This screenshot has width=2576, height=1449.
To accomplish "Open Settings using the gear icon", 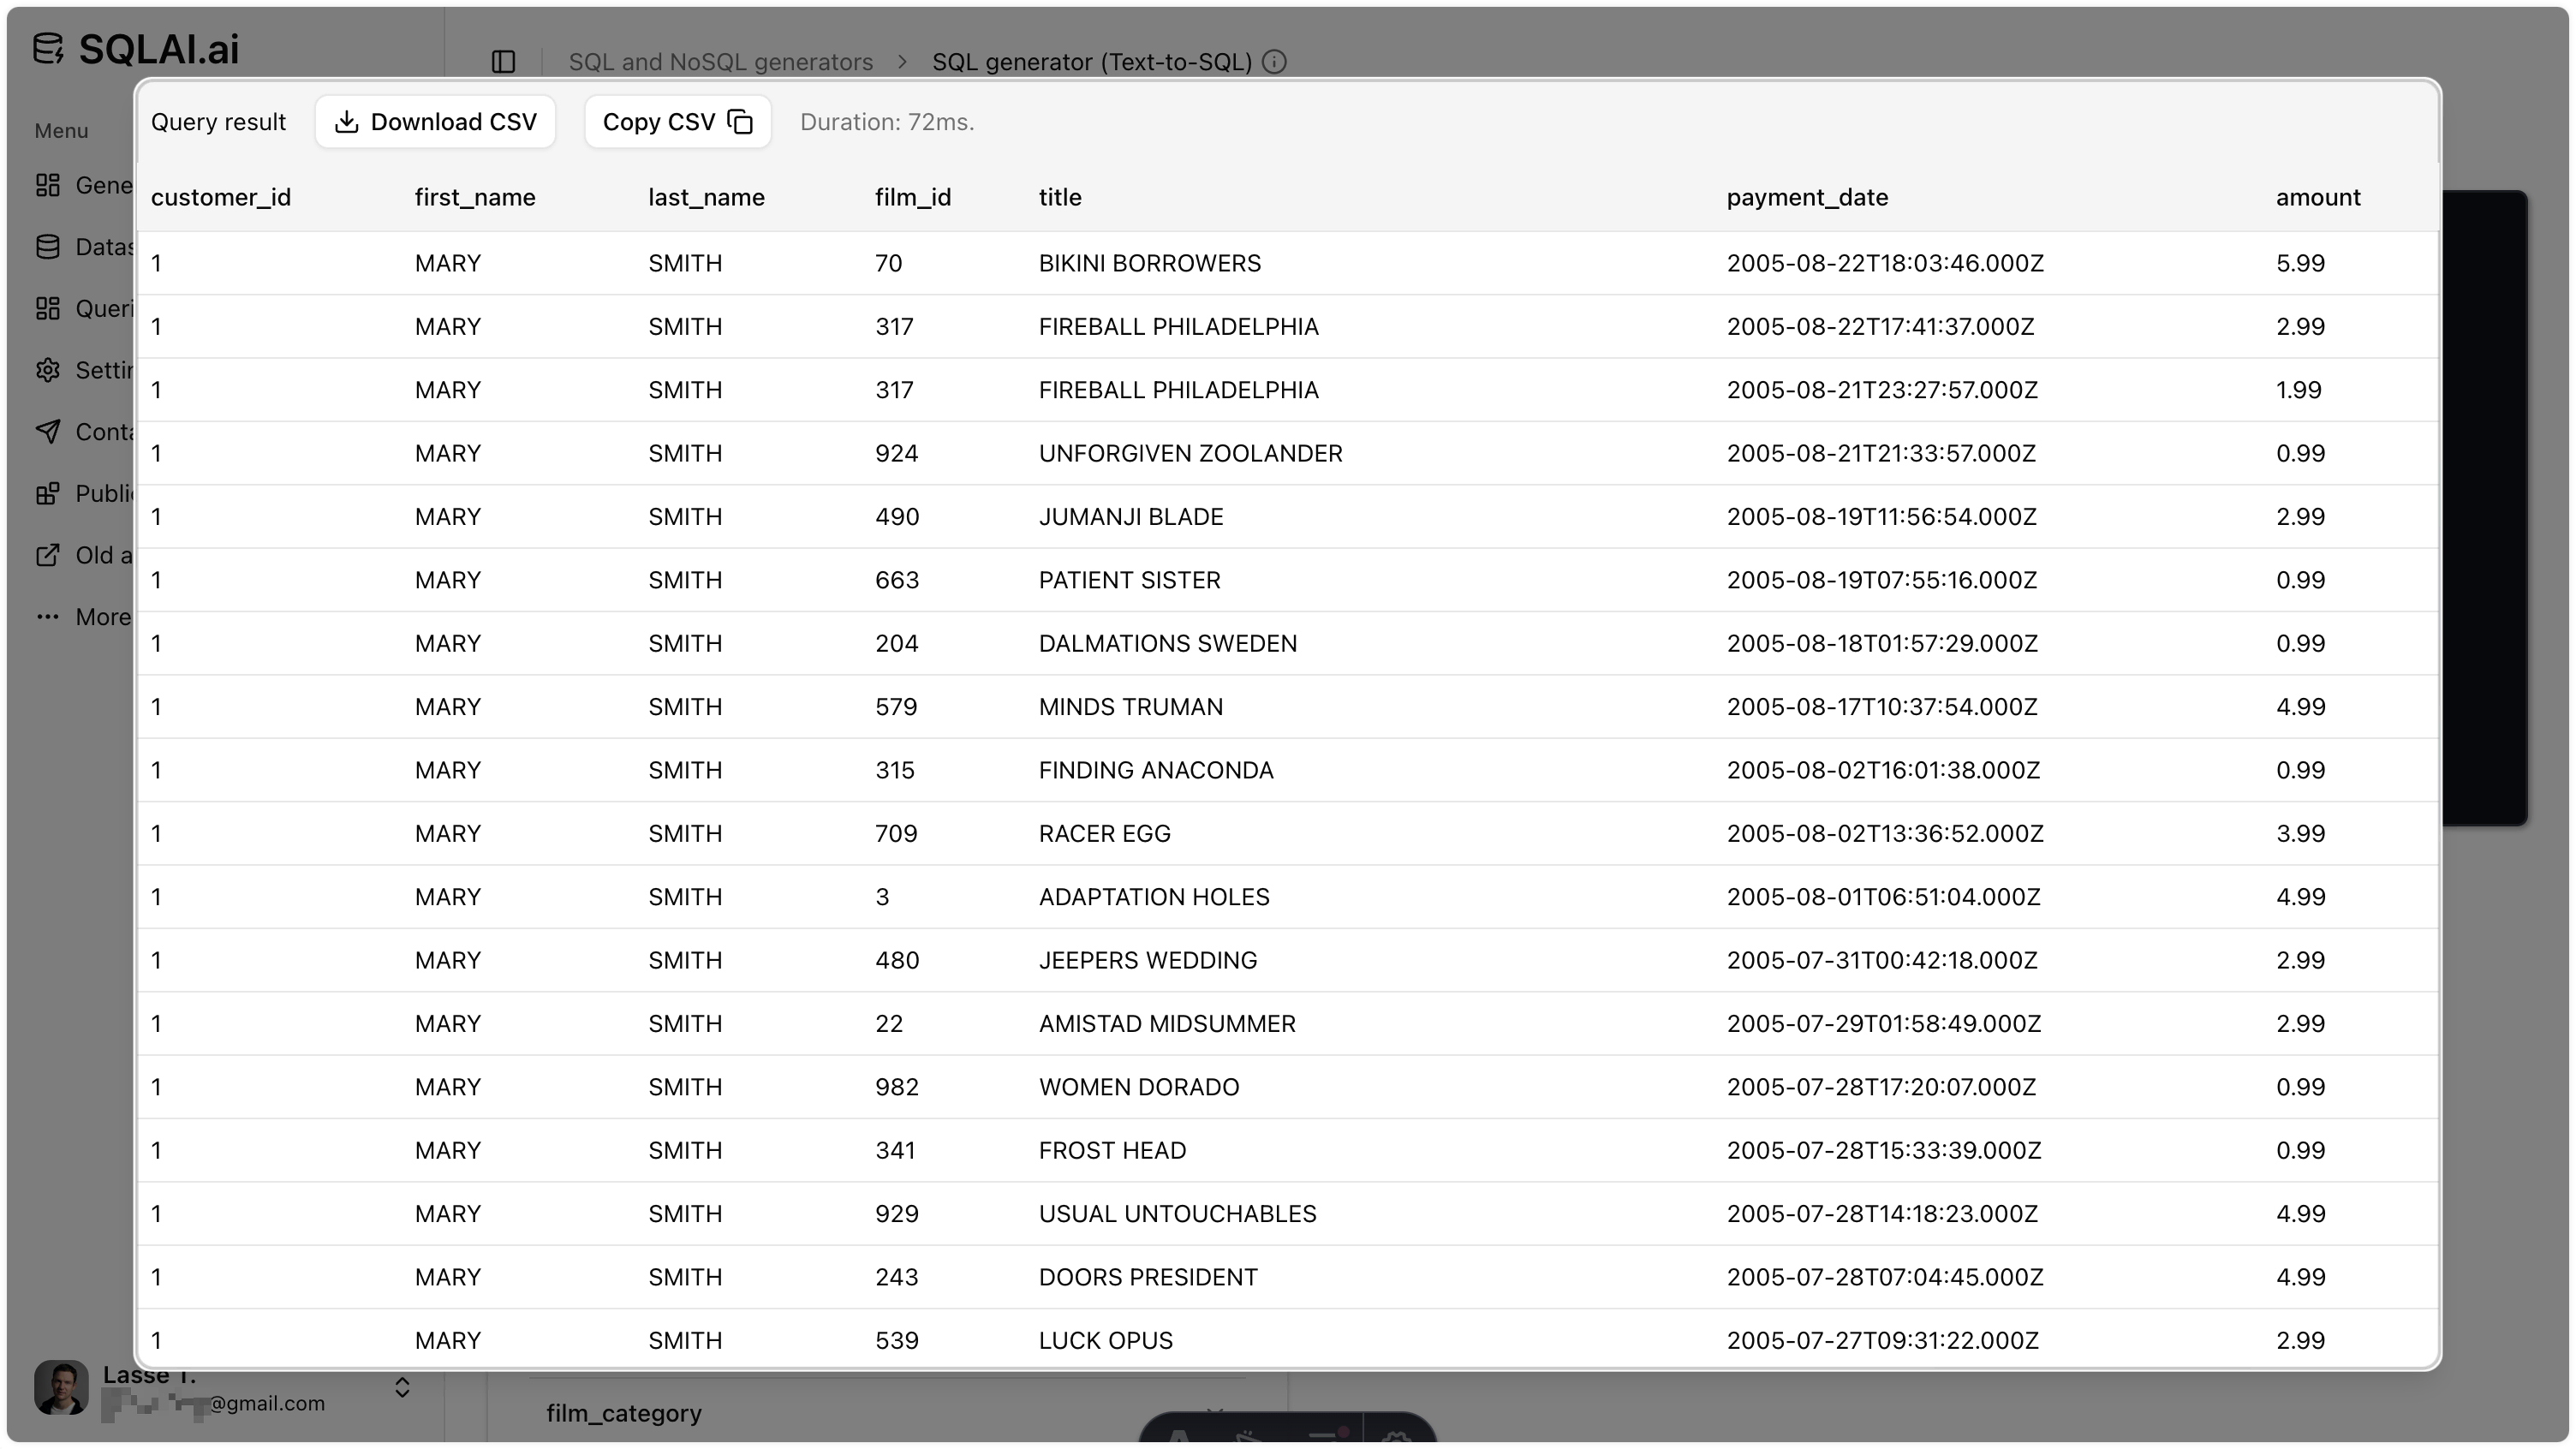I will point(47,370).
